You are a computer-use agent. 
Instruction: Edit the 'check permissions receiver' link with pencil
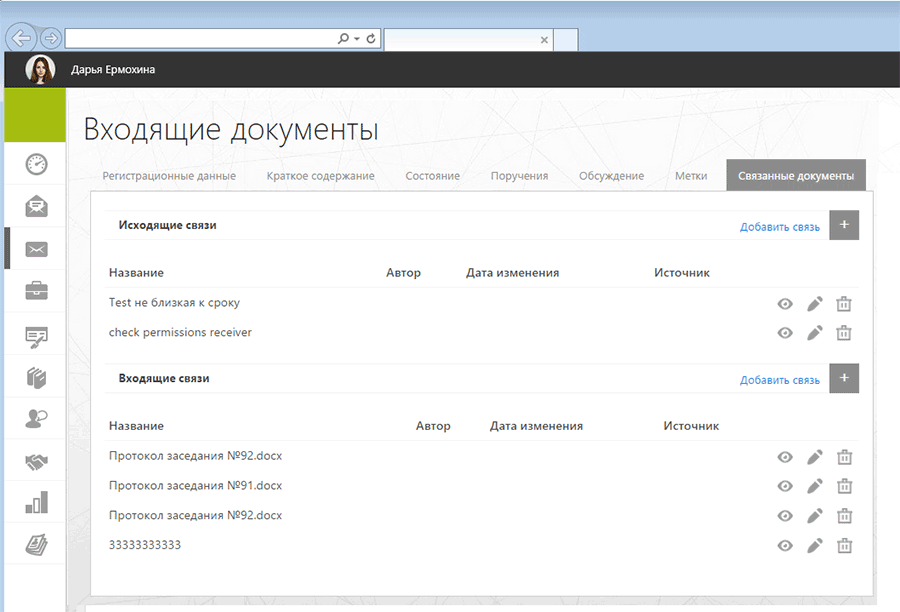point(815,333)
